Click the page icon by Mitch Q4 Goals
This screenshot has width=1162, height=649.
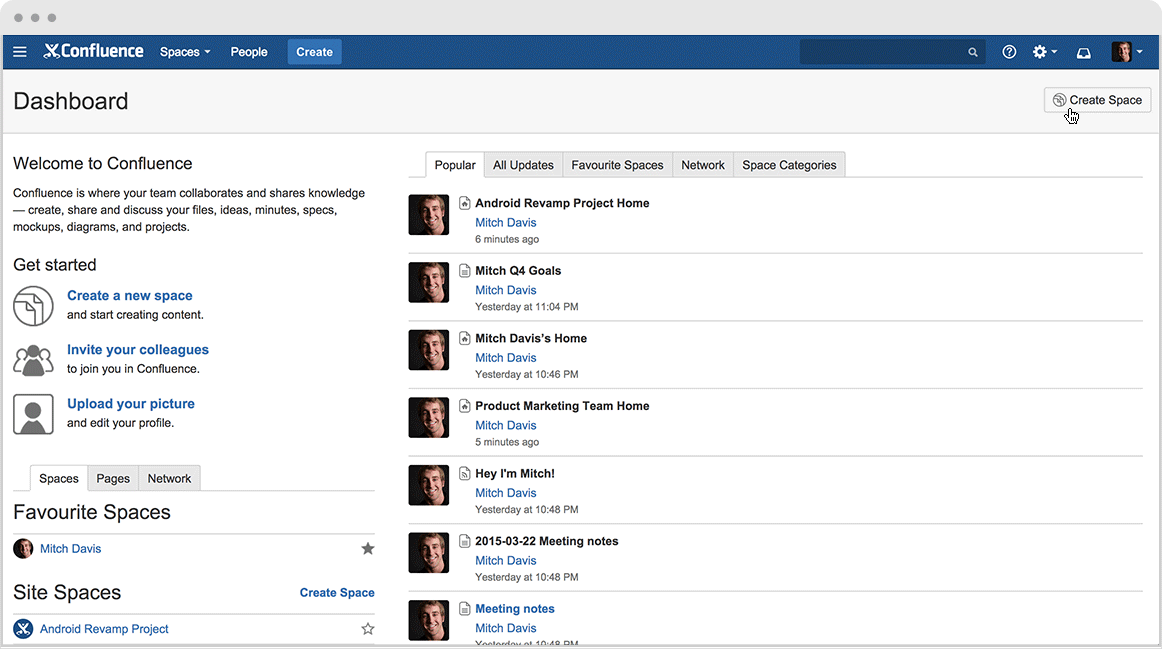tap(465, 270)
